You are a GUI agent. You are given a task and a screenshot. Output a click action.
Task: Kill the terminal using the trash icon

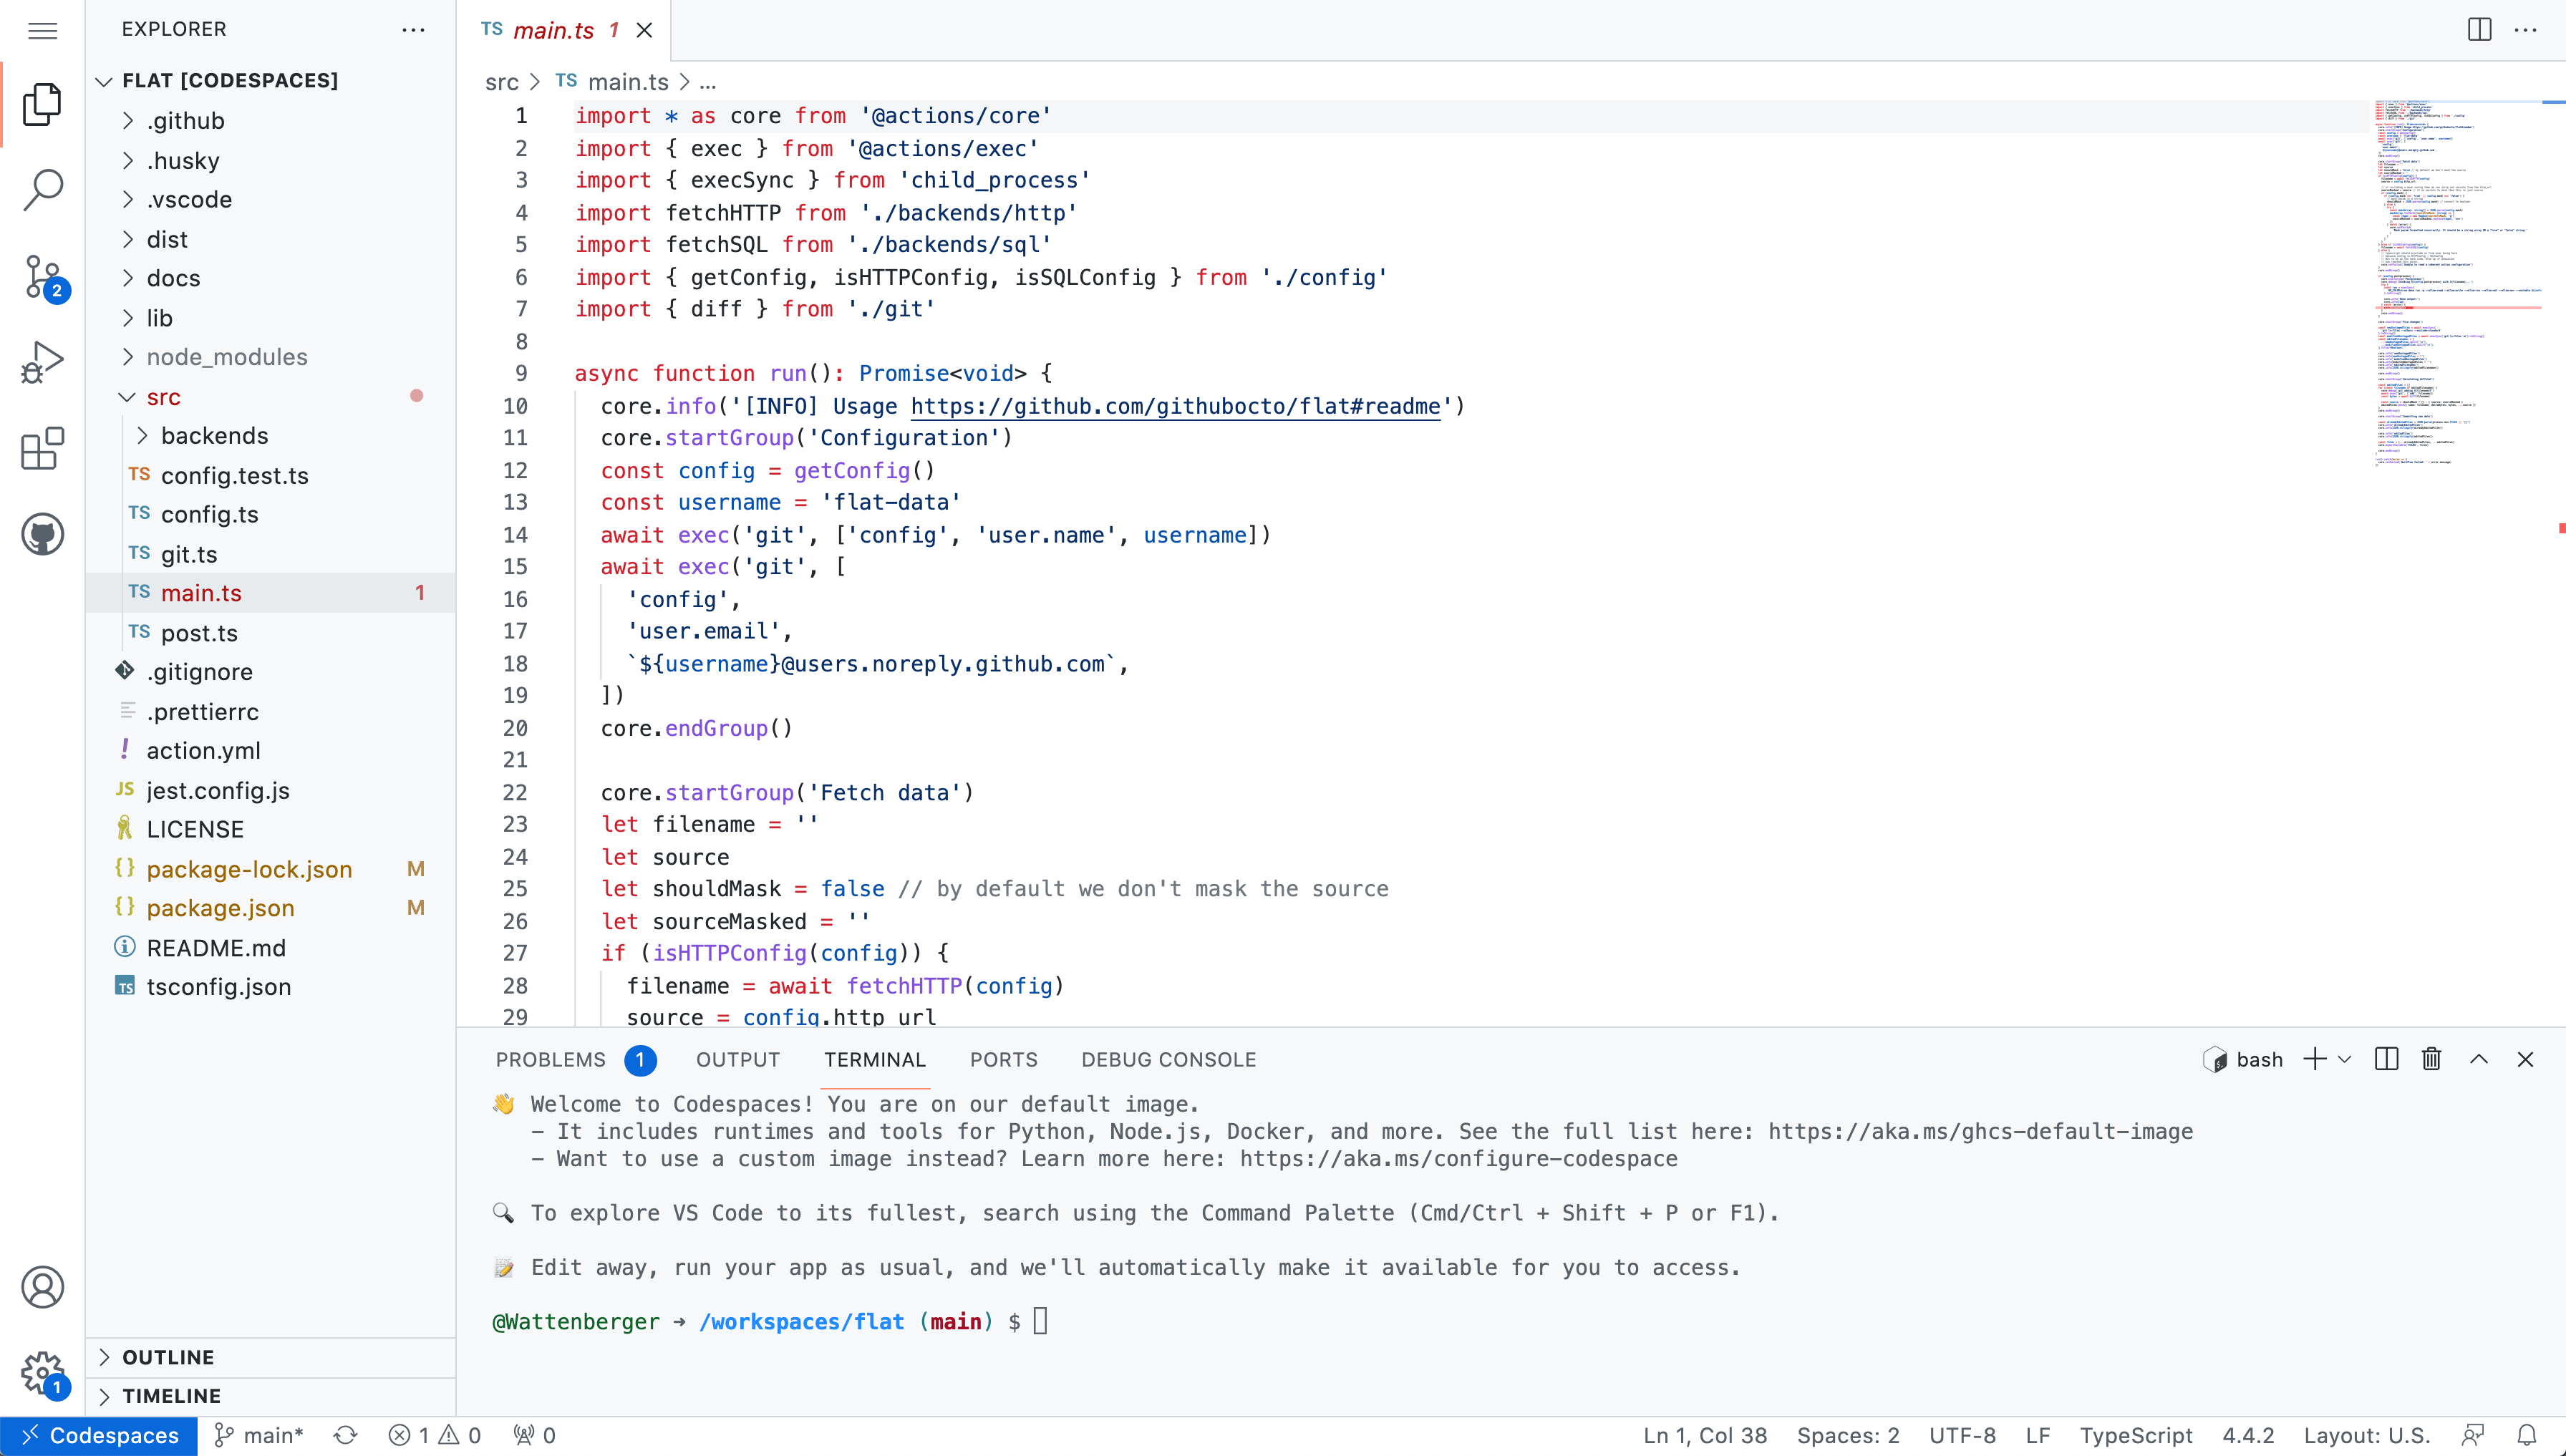[2431, 1059]
